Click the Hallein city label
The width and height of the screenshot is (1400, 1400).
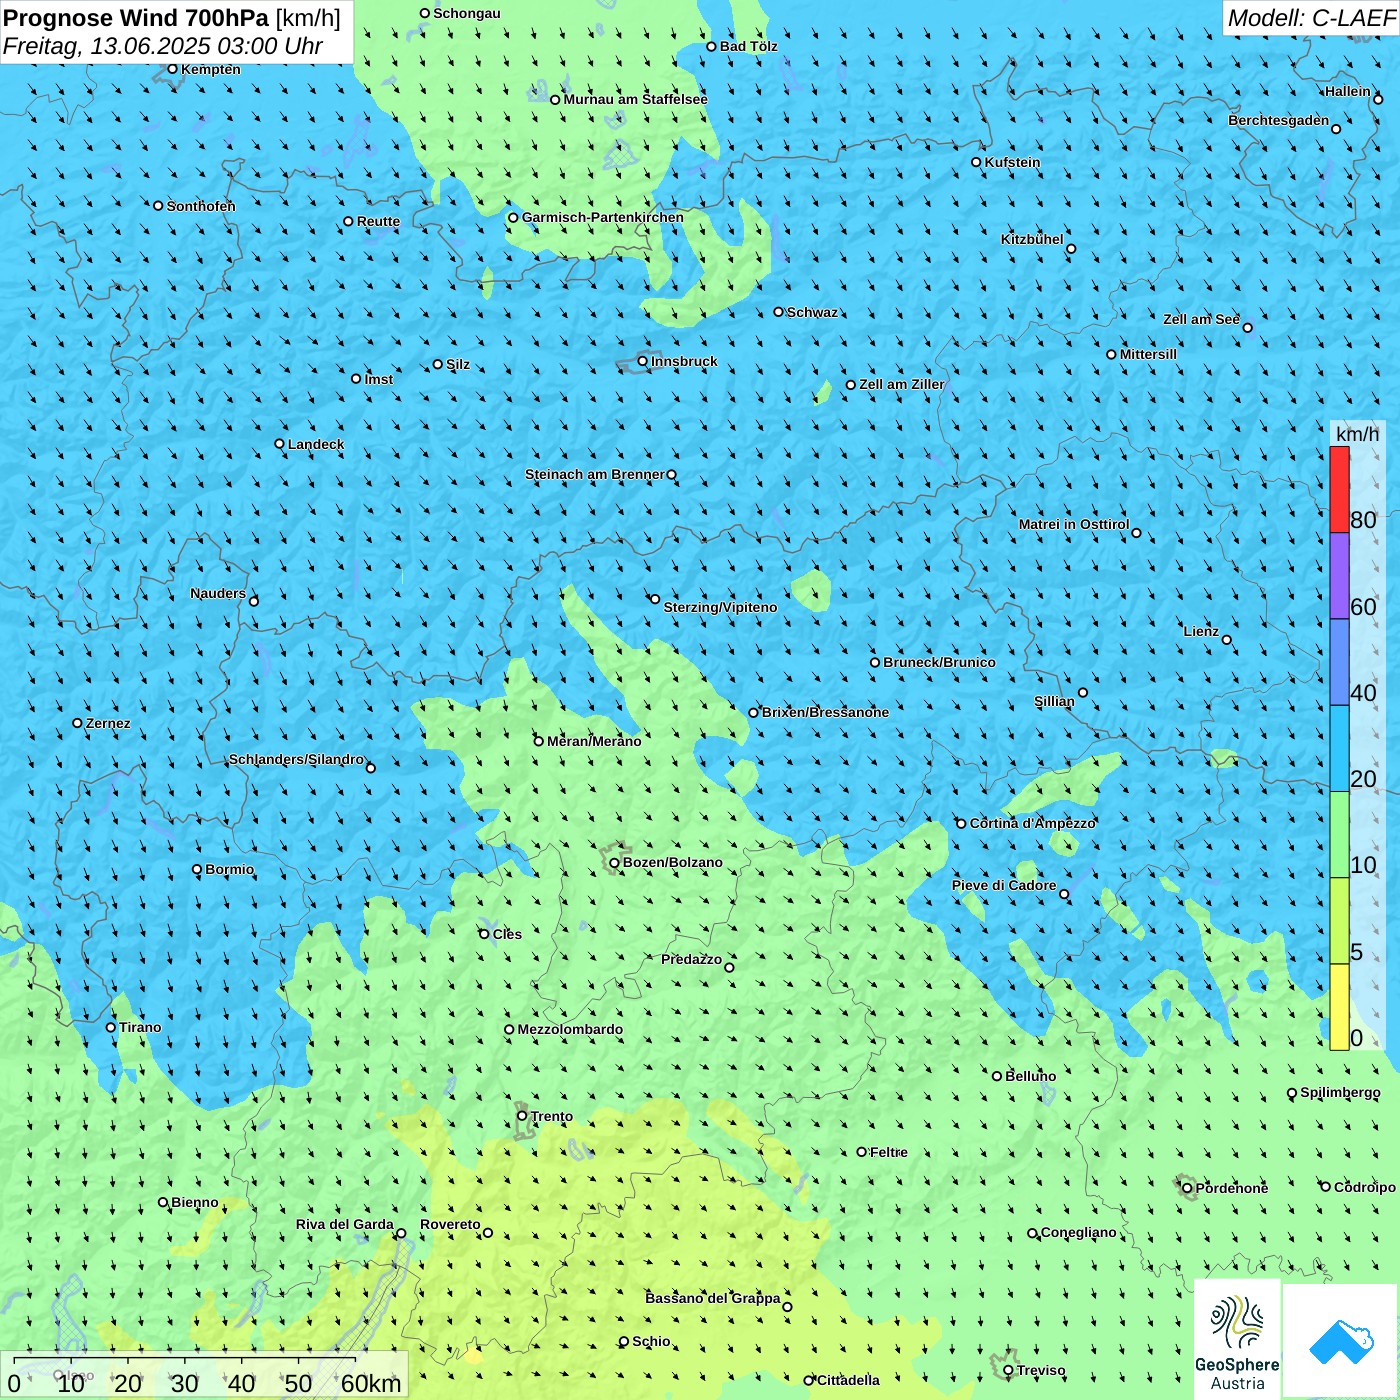pos(1348,91)
